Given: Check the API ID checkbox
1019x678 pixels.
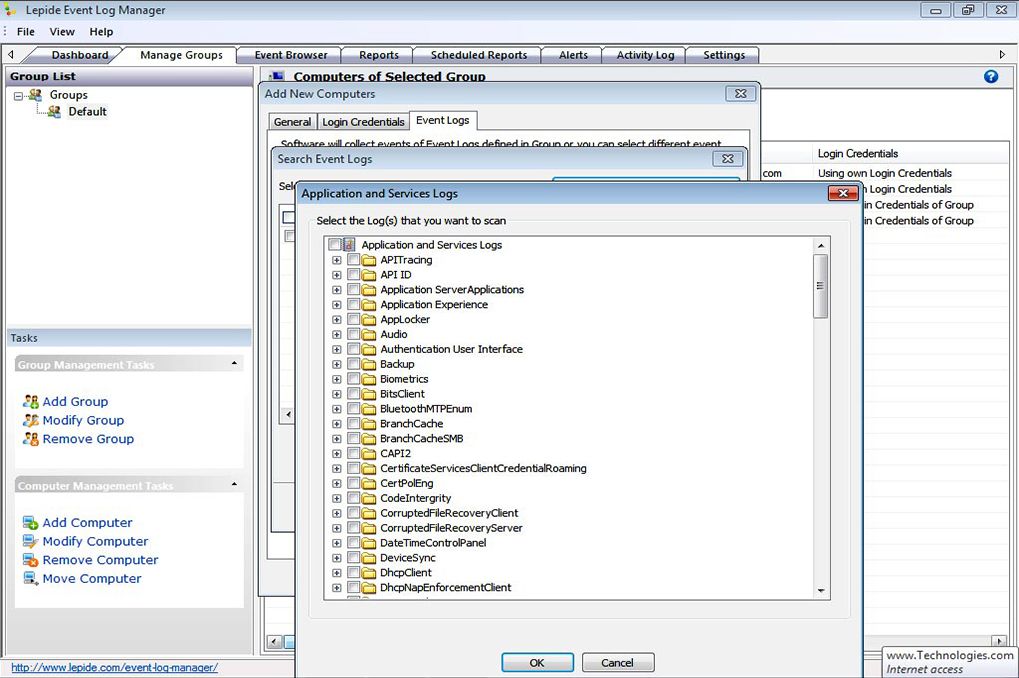Looking at the screenshot, I should 354,275.
